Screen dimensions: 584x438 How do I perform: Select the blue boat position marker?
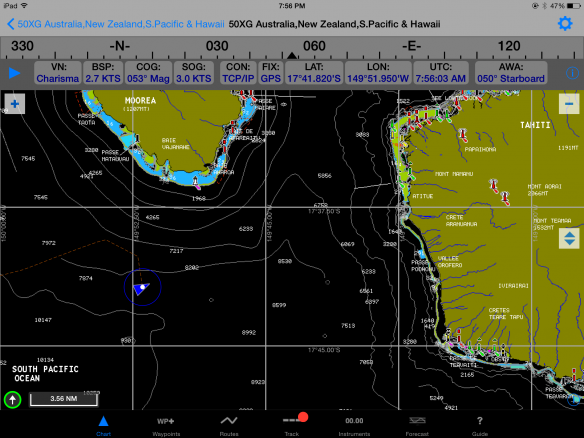point(142,288)
